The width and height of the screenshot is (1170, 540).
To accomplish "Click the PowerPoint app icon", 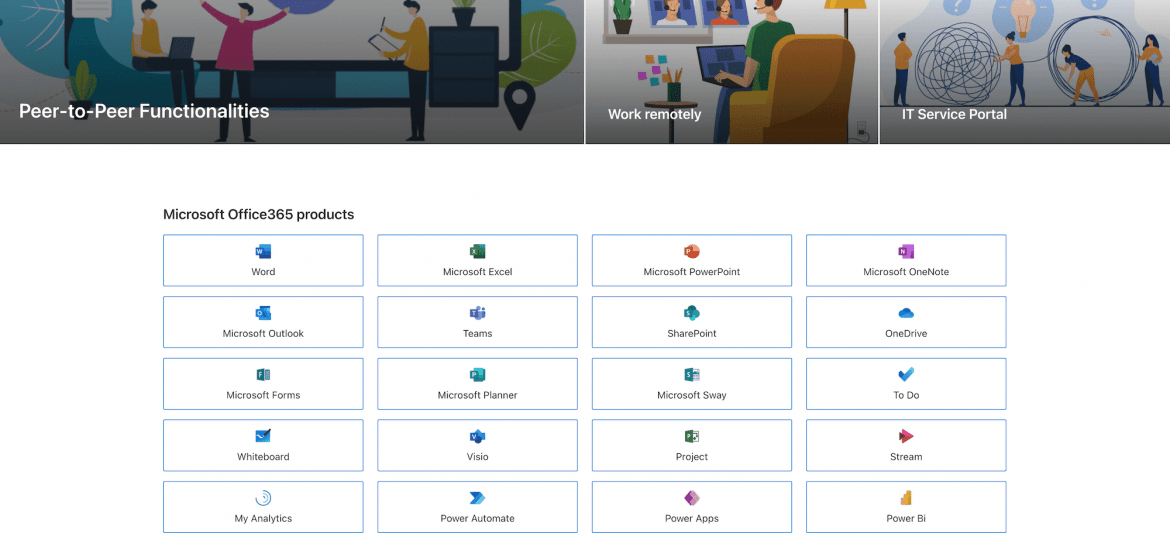I will point(692,251).
